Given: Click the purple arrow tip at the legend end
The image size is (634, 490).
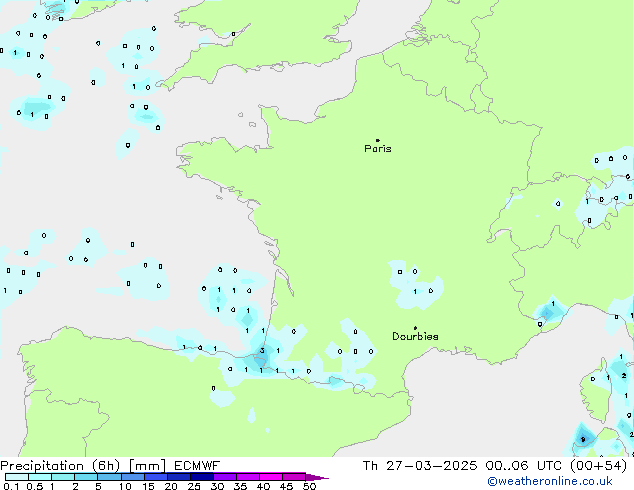Looking at the screenshot, I should click(317, 477).
